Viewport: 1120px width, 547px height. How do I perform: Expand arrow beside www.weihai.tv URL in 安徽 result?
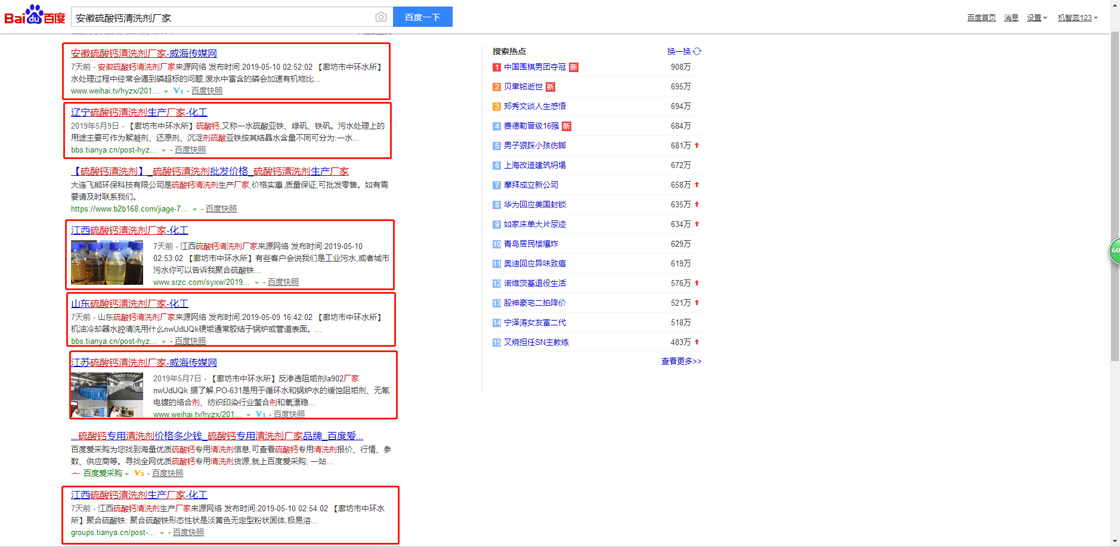click(x=166, y=92)
